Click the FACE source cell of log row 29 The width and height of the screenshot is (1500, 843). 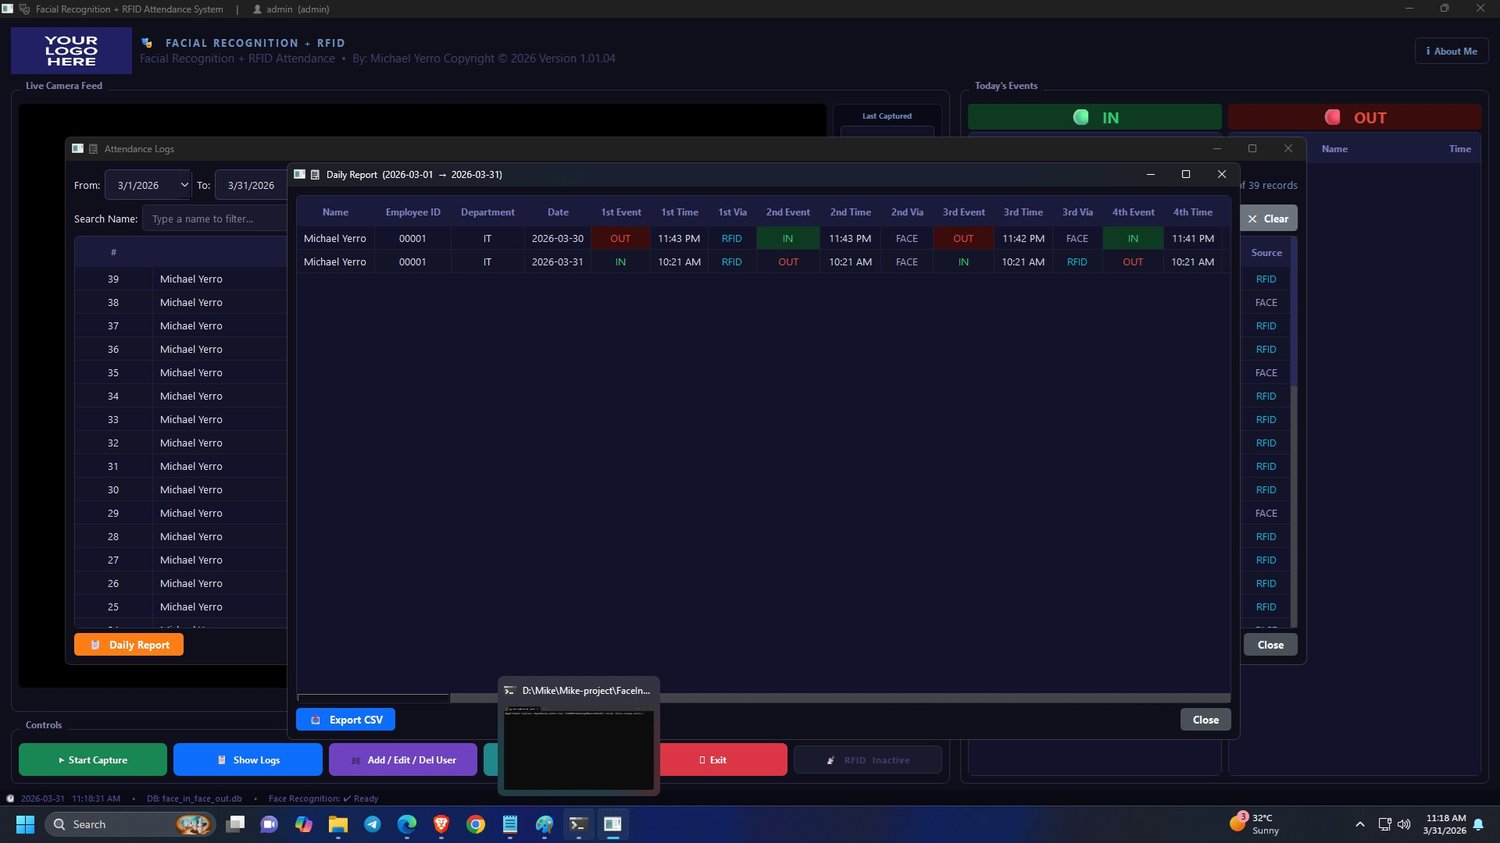point(1266,514)
